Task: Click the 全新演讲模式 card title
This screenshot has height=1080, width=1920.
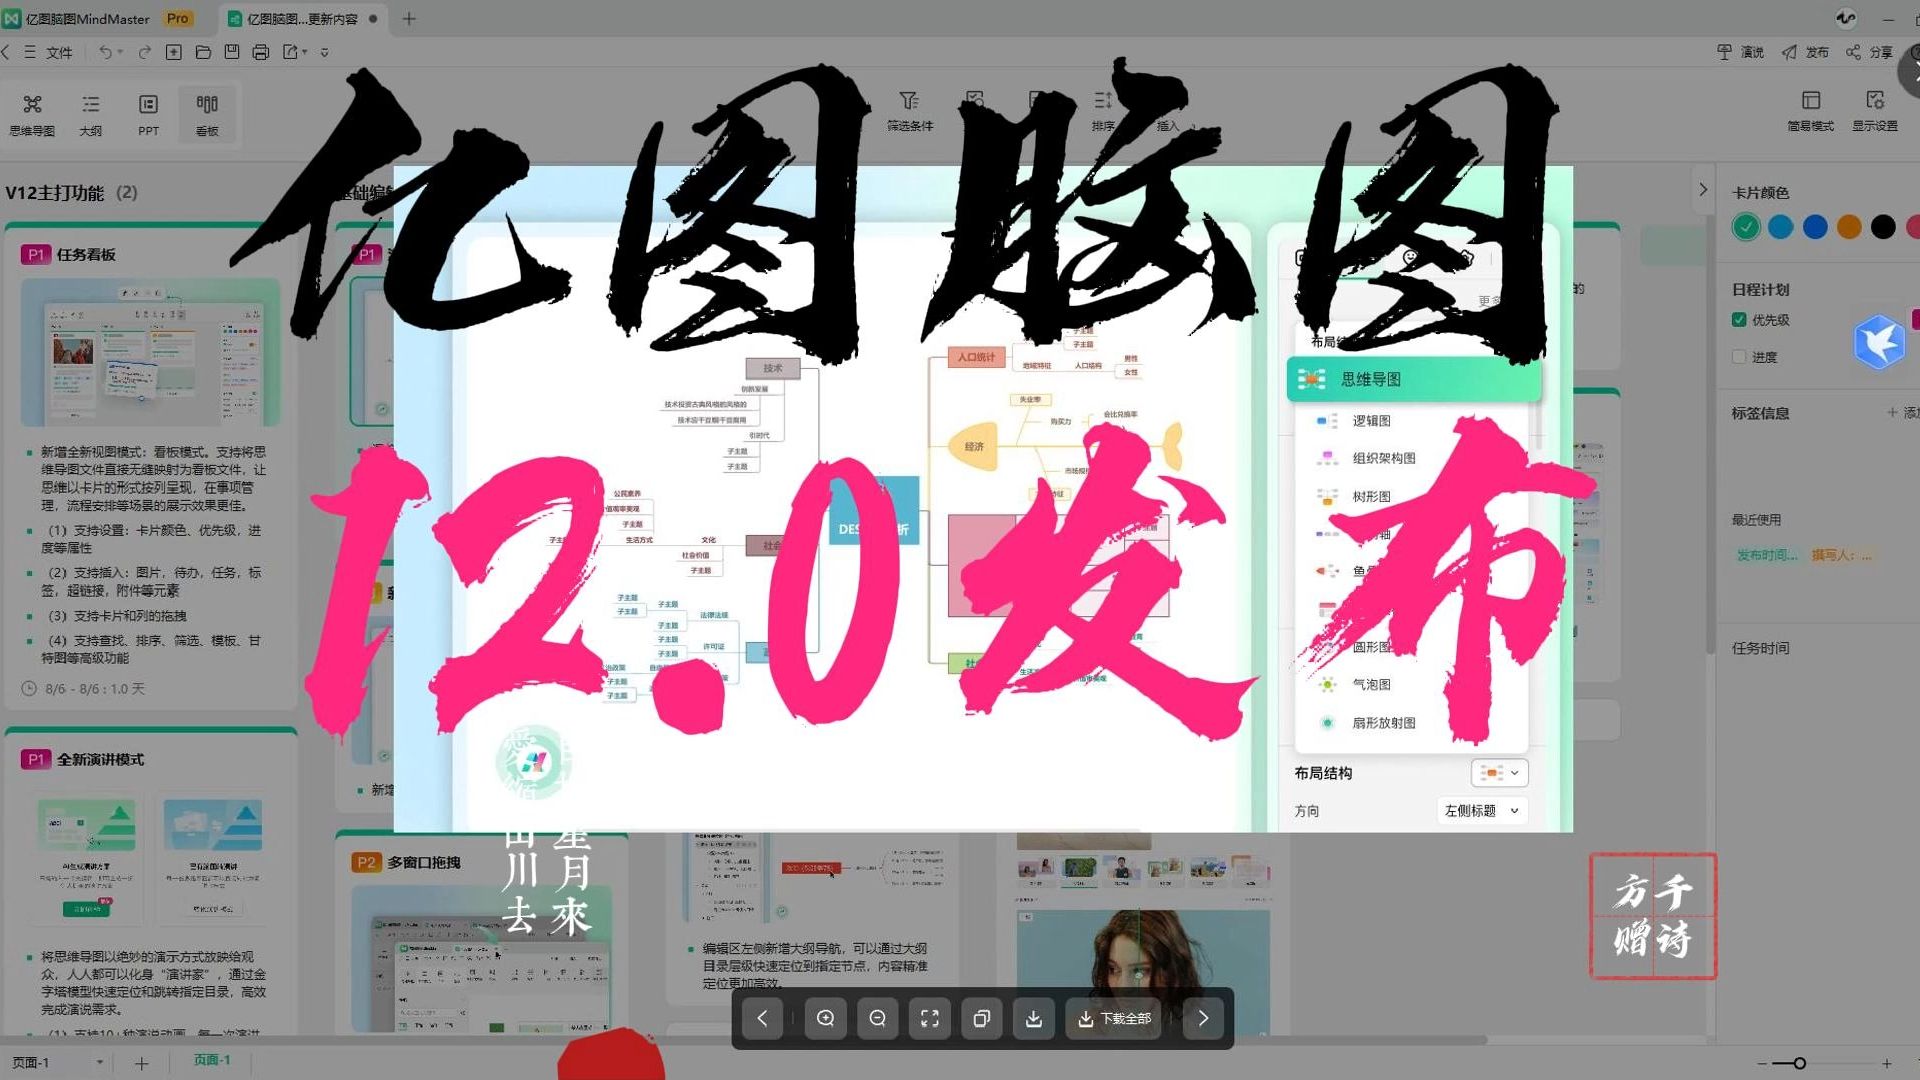Action: 100,759
